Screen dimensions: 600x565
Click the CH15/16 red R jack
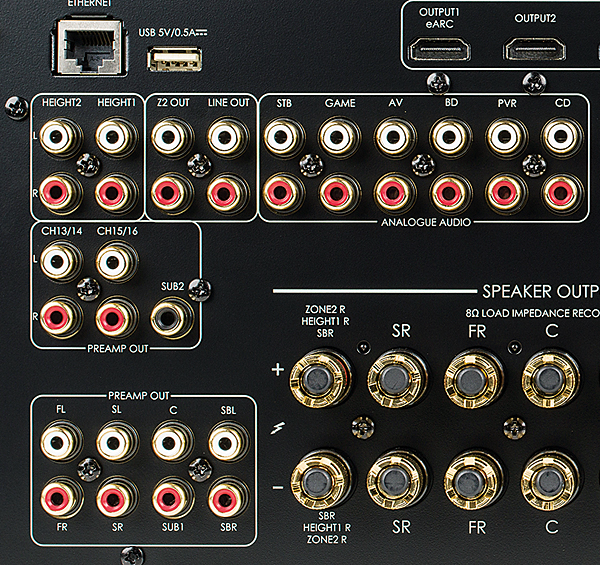click(x=116, y=317)
